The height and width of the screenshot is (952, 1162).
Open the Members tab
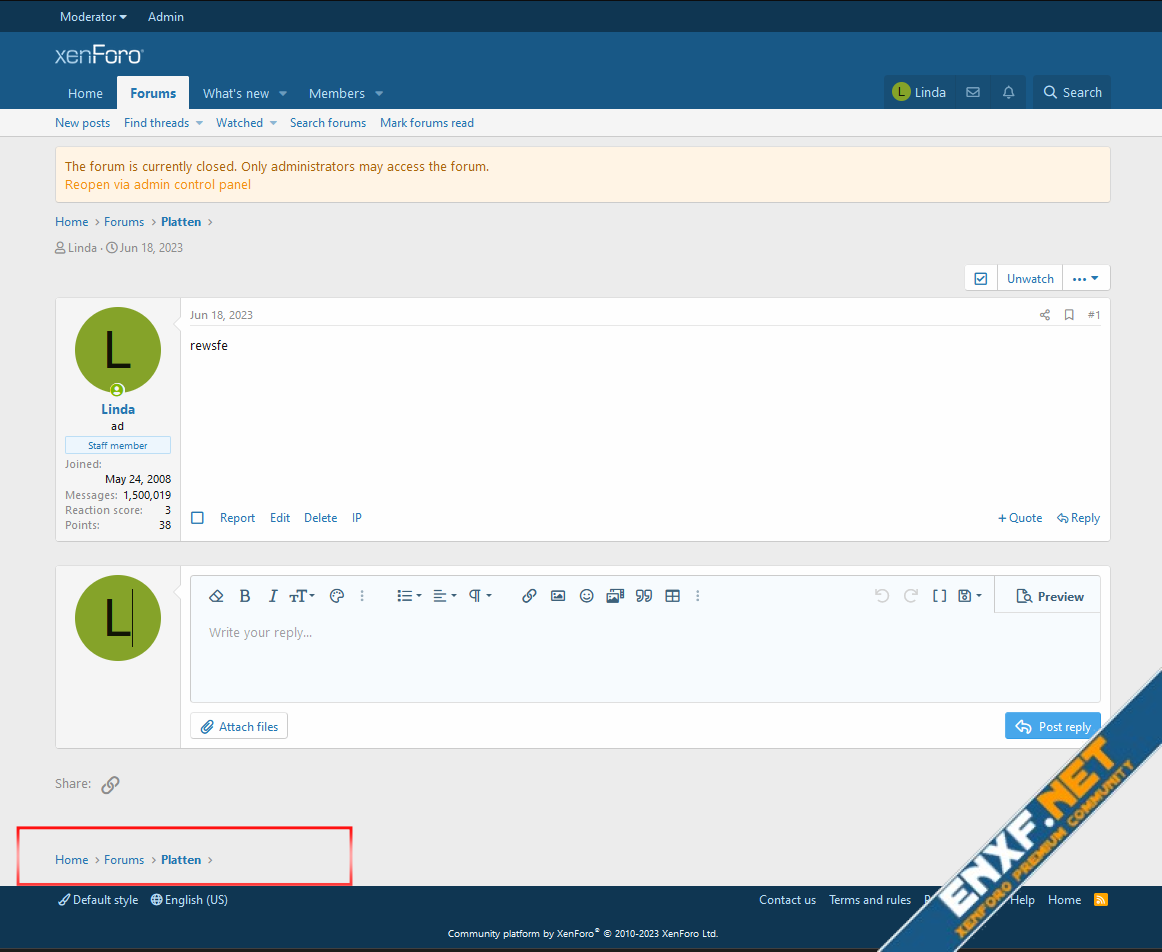337,94
